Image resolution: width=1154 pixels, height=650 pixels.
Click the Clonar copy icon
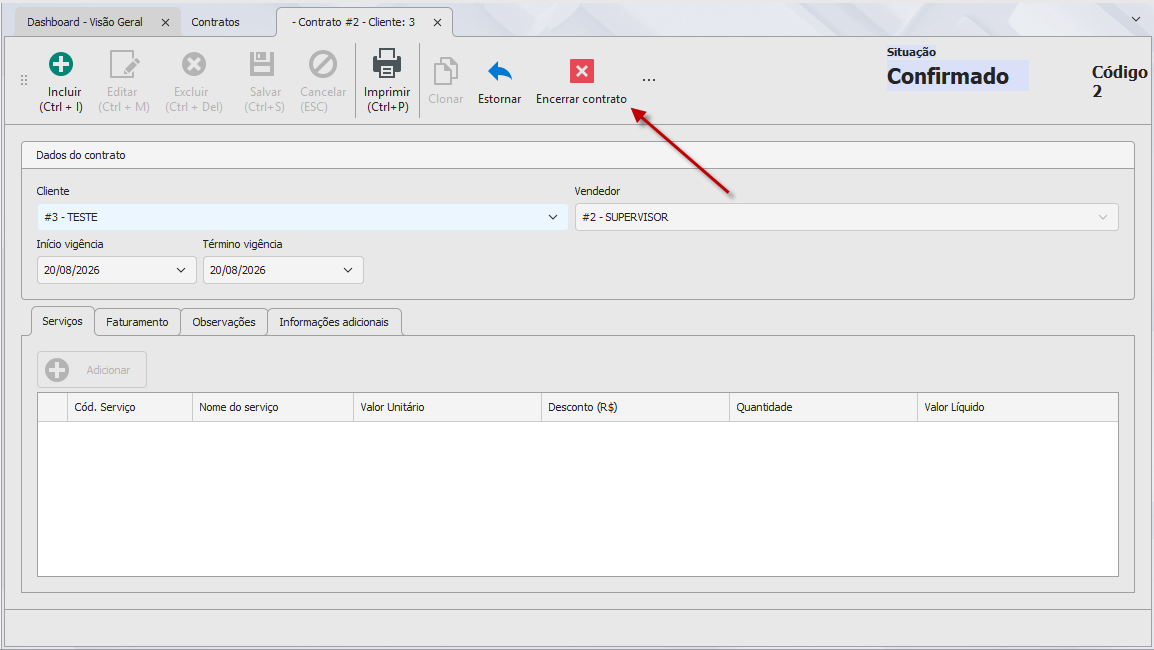(445, 71)
